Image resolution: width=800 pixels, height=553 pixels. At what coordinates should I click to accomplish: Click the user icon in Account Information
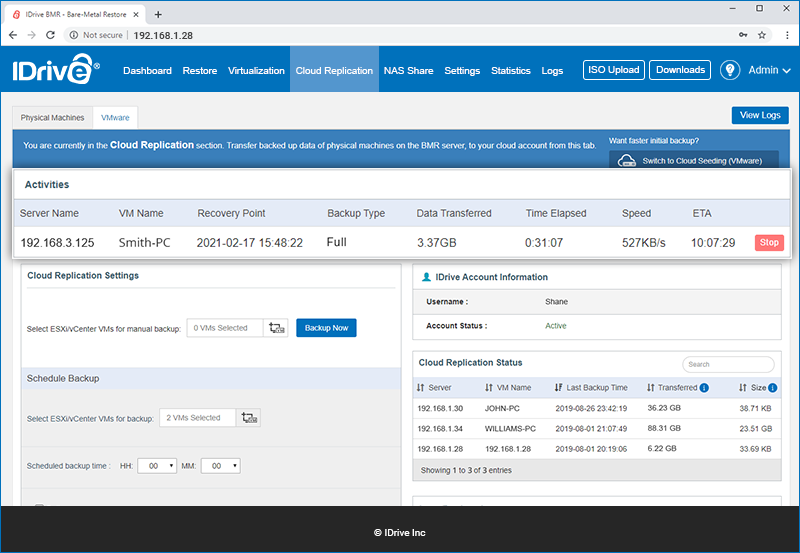click(427, 277)
